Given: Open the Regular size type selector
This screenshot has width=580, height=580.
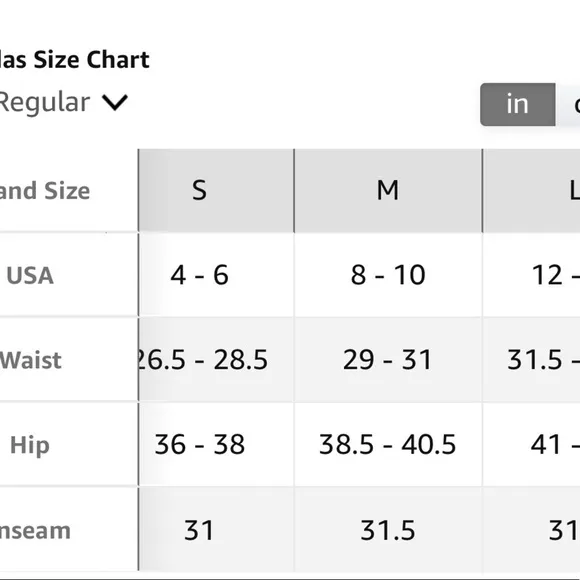Looking at the screenshot, I should coord(63,102).
